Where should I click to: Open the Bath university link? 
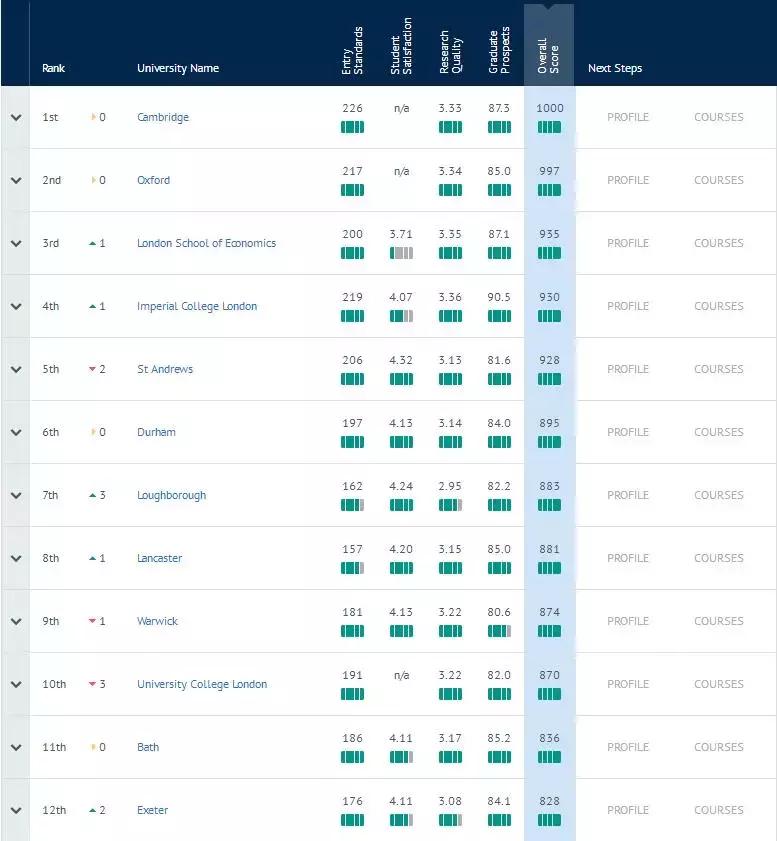click(x=148, y=747)
